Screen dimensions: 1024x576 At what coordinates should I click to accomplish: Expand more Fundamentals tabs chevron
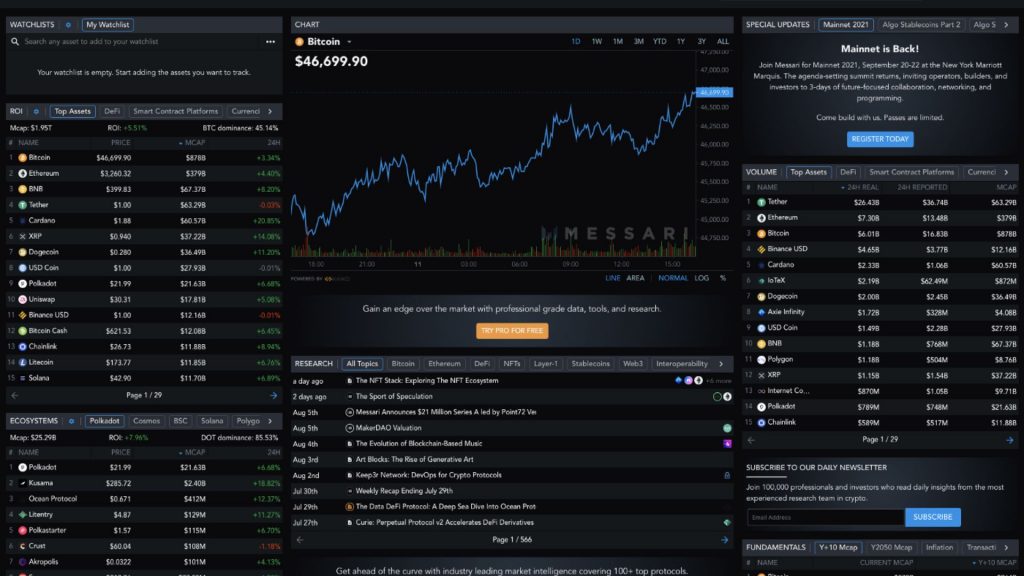tap(1006, 548)
